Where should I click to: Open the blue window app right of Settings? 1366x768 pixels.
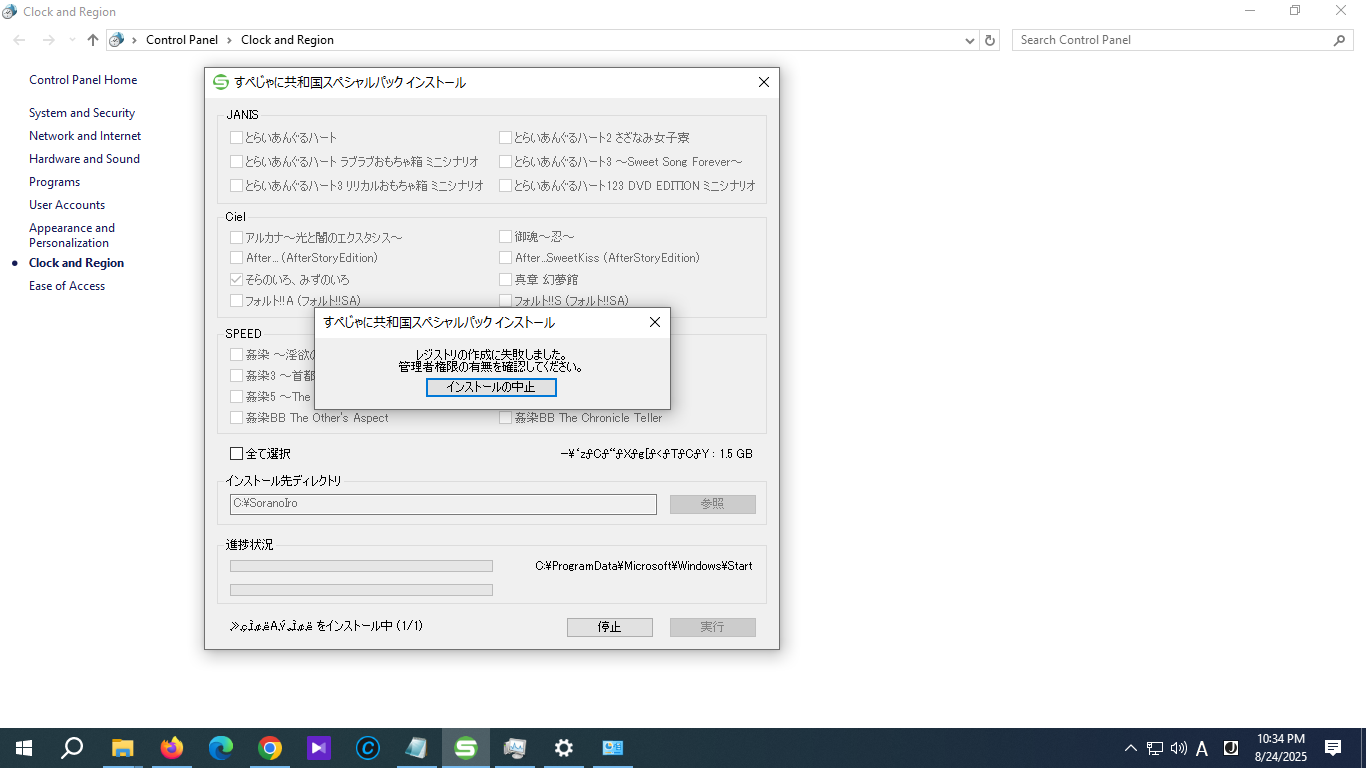(613, 748)
